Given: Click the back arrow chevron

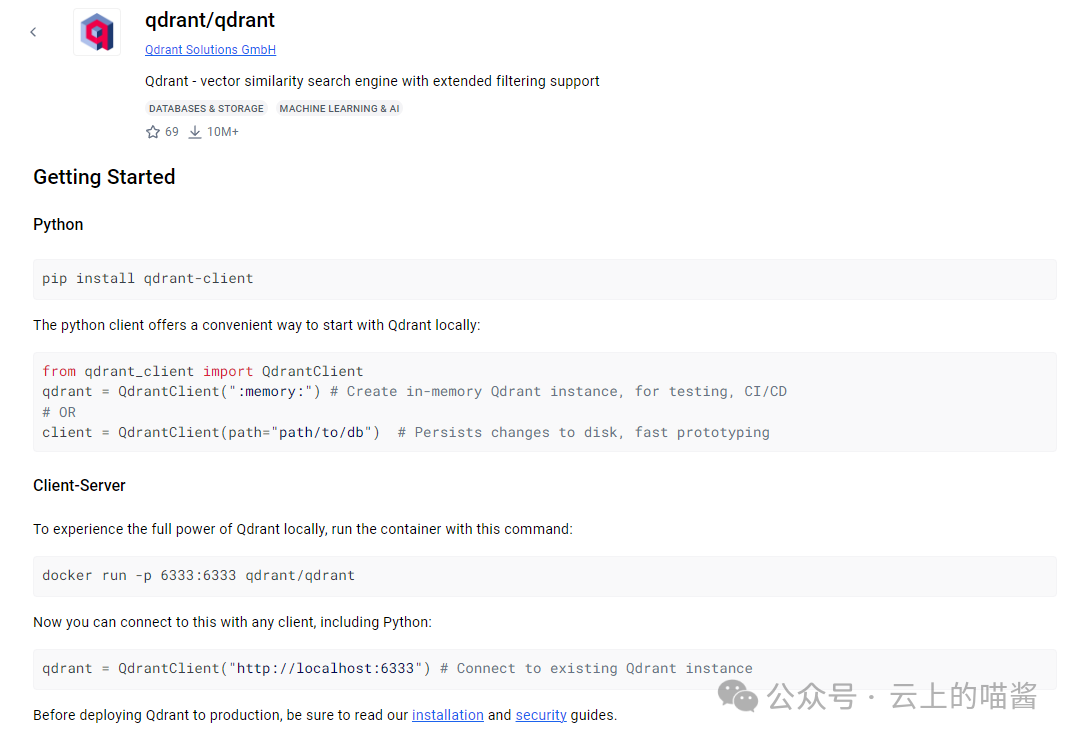Looking at the screenshot, I should point(33,32).
